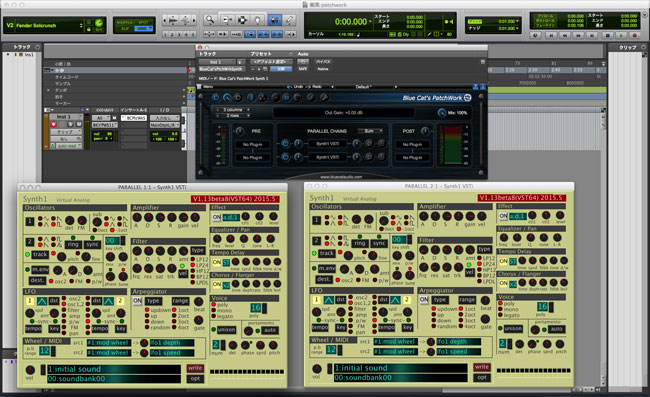Click the Rewind transport button

[x=564, y=36]
